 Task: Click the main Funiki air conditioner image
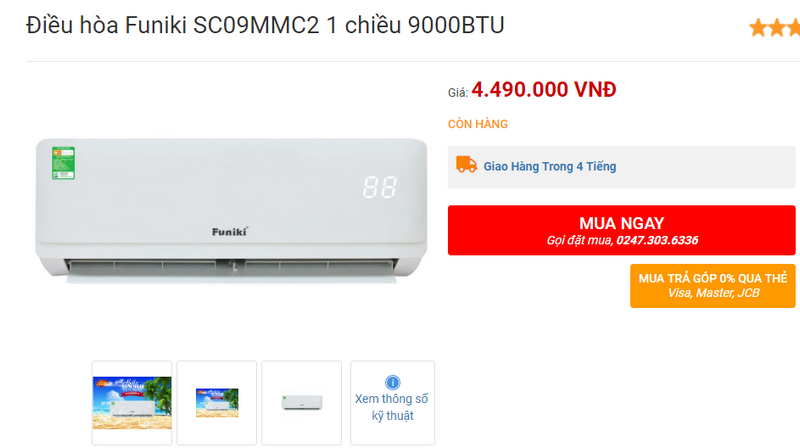pyautogui.click(x=231, y=210)
